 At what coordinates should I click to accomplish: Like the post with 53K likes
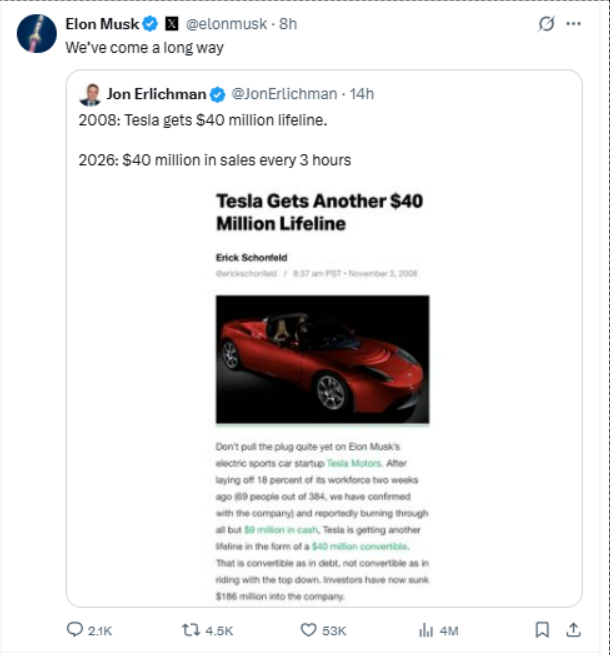coord(309,630)
